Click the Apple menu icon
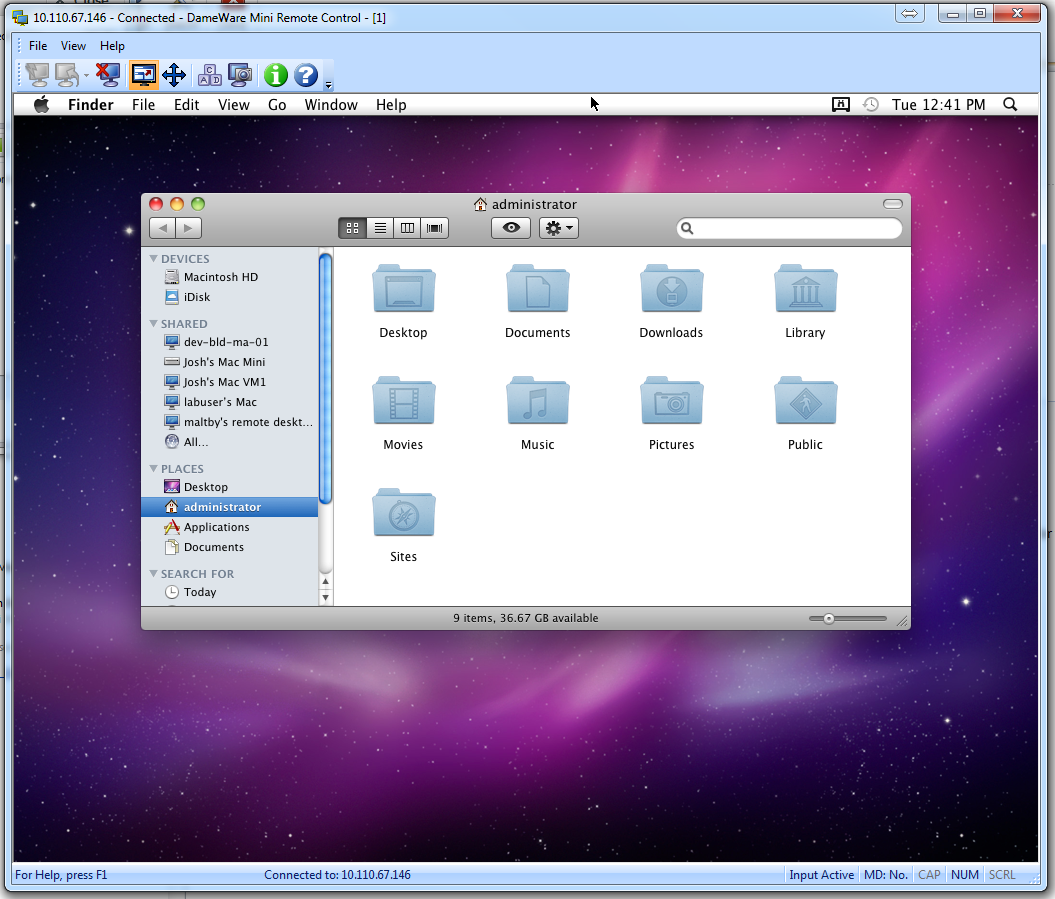 (42, 104)
